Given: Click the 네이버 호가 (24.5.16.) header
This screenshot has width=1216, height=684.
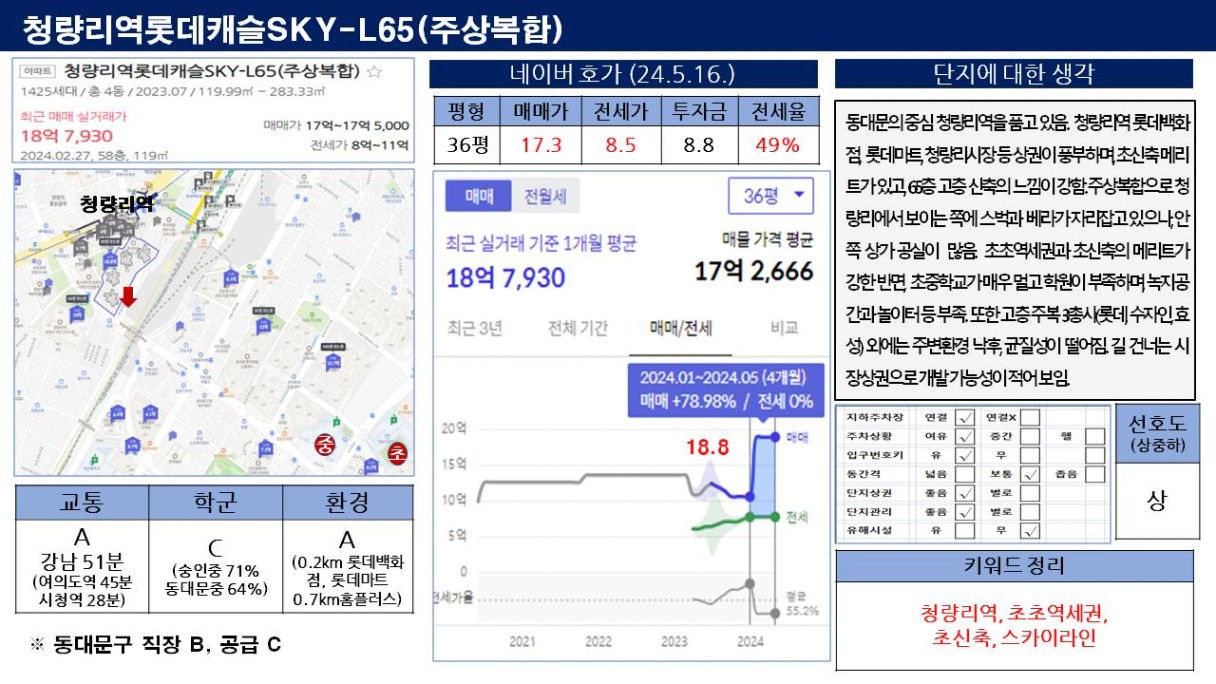Looking at the screenshot, I should tap(623, 75).
